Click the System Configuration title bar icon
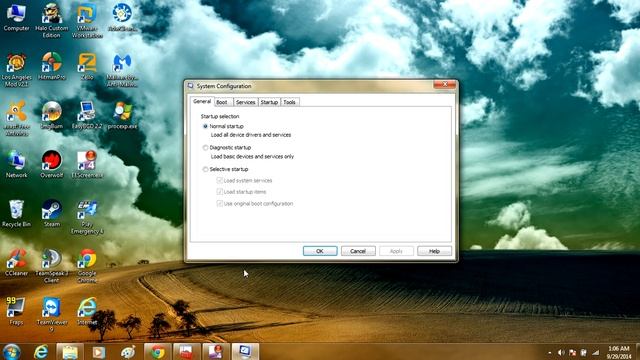The width and height of the screenshot is (640, 360). click(x=191, y=86)
